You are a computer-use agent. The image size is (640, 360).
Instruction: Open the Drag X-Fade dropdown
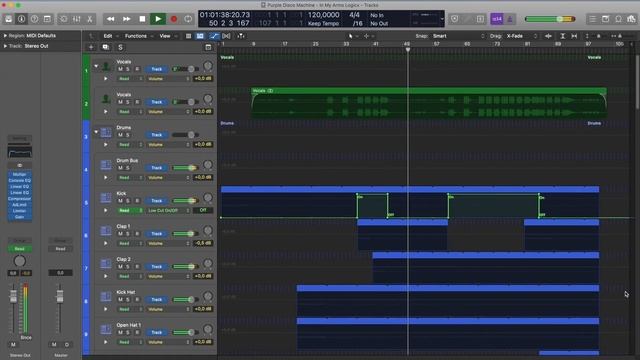click(x=522, y=36)
